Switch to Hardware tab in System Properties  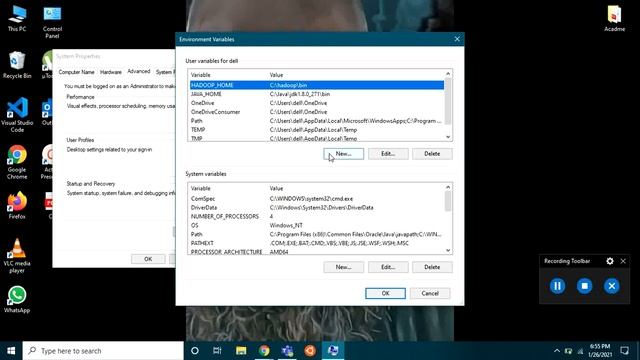click(x=111, y=72)
